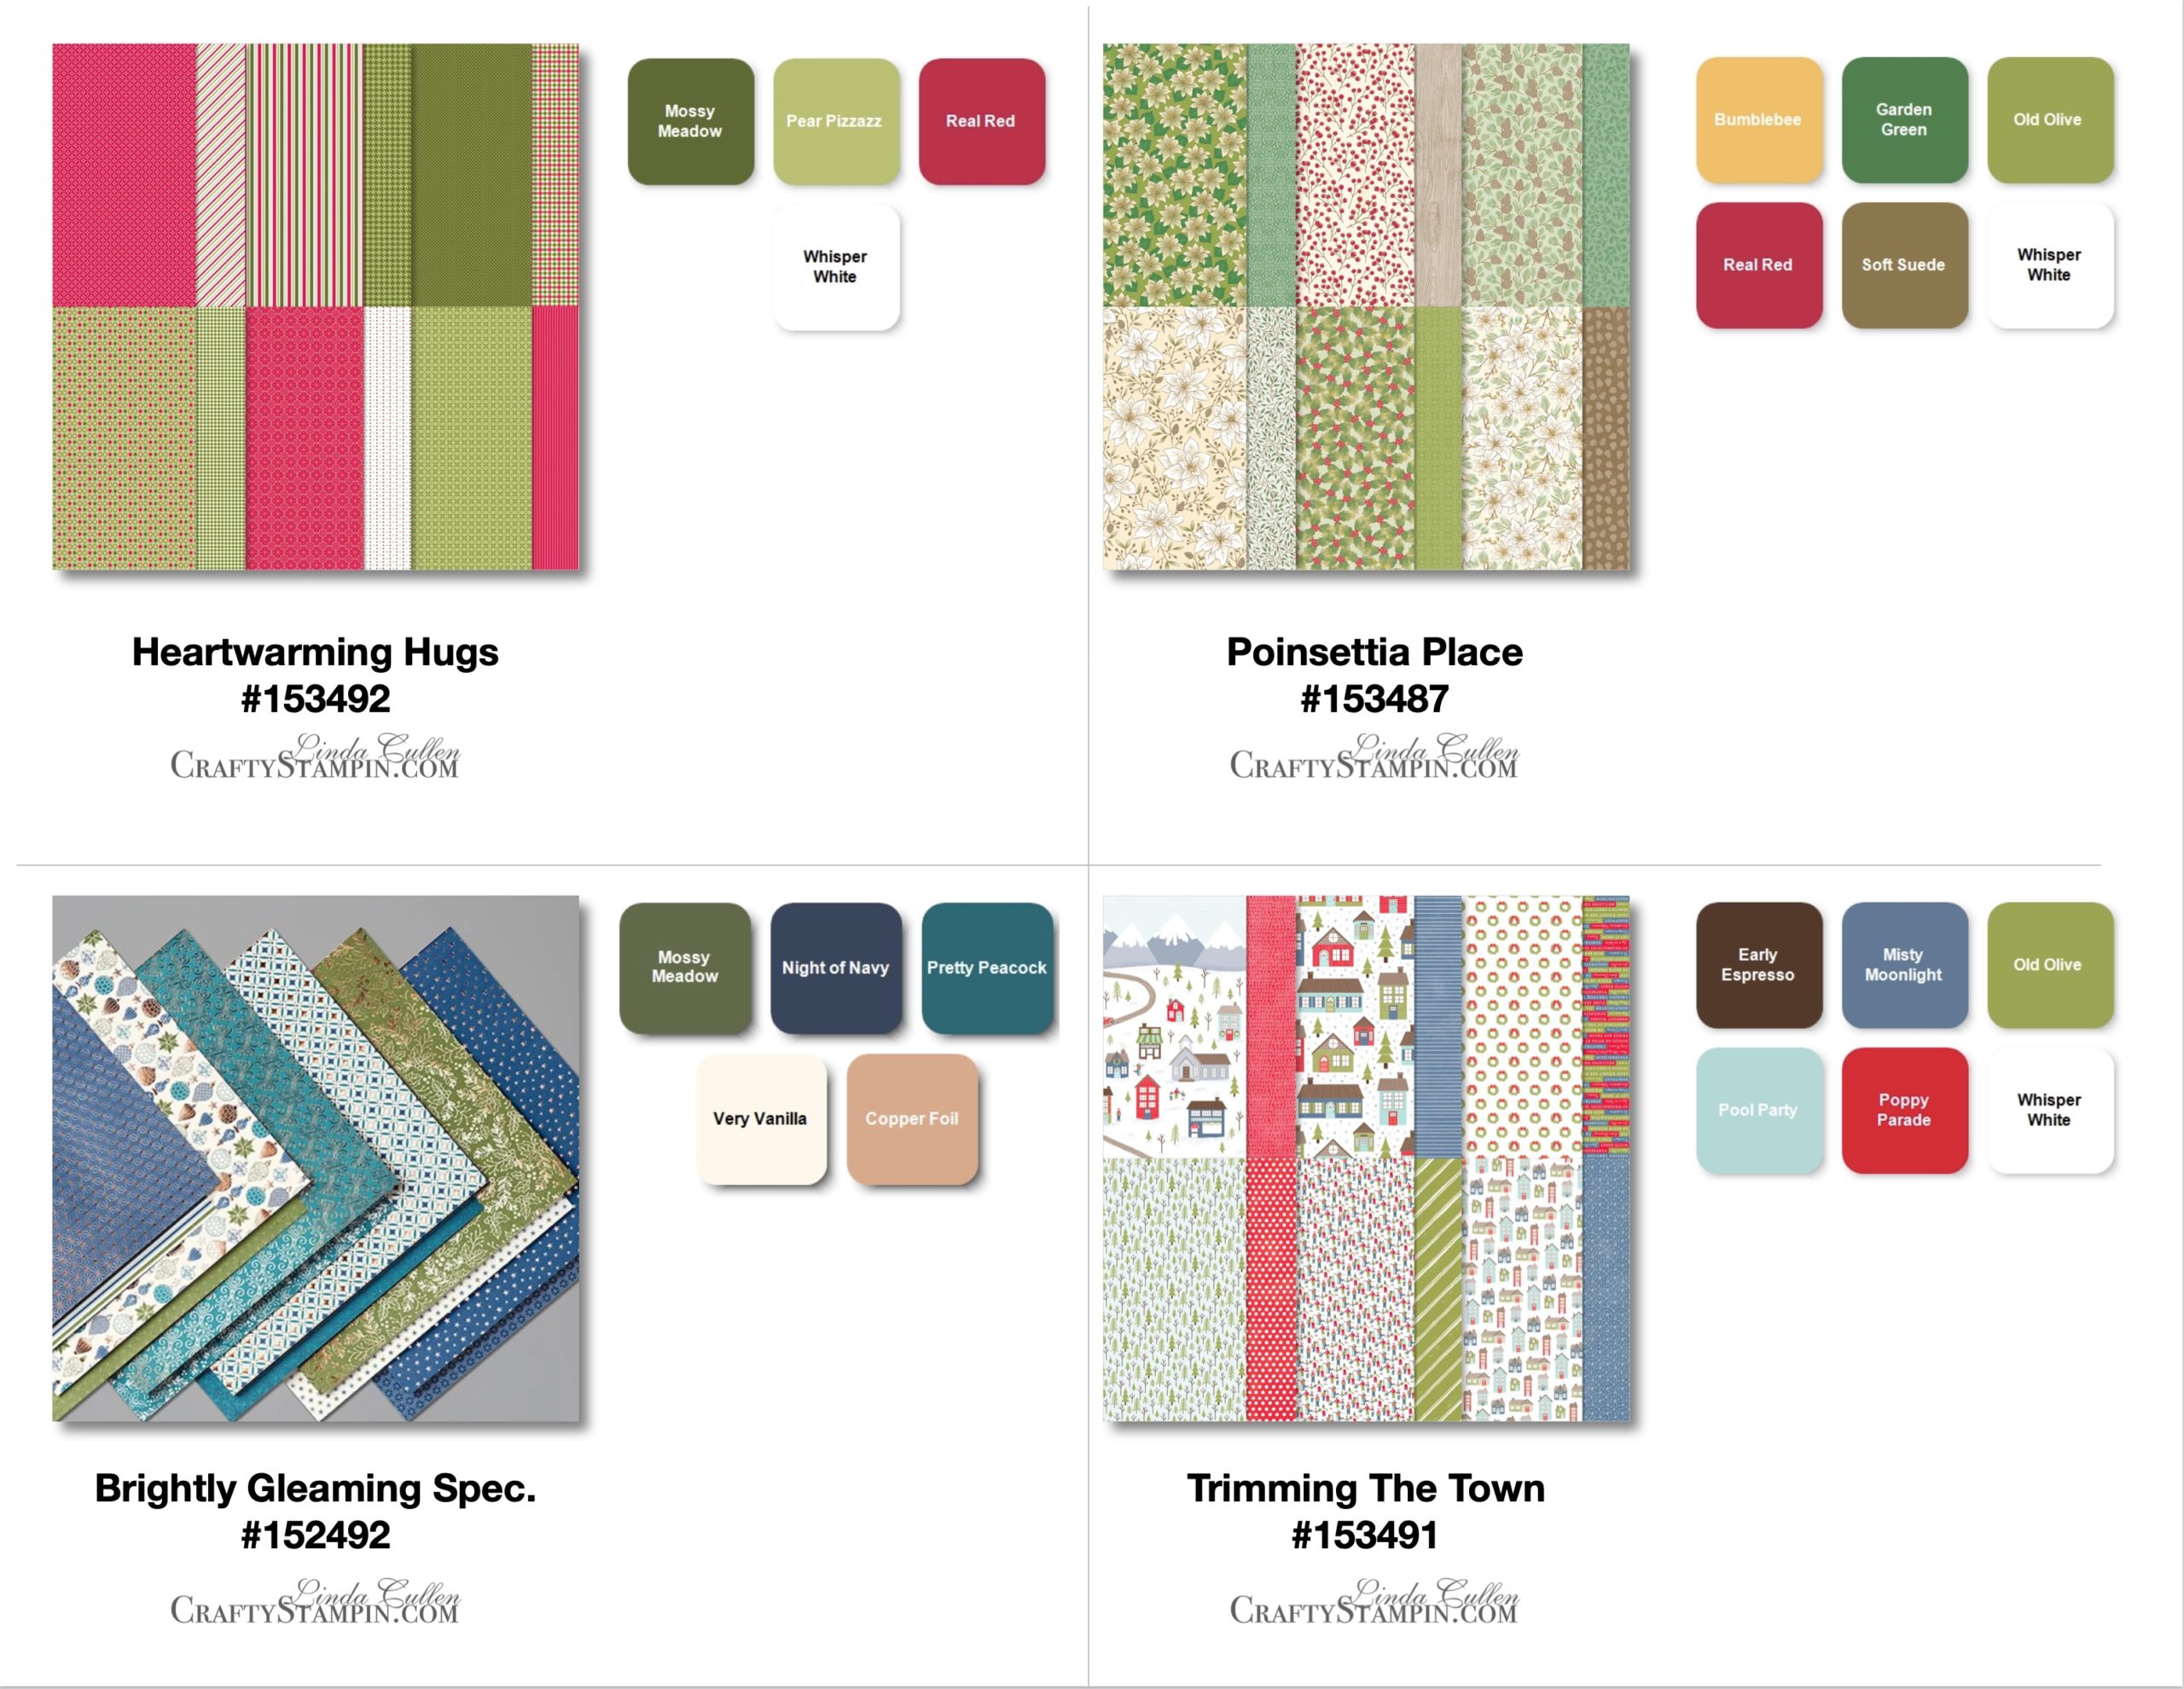Click the Pool Party swatch
The width and height of the screenshot is (2184, 1689).
1759,1110
